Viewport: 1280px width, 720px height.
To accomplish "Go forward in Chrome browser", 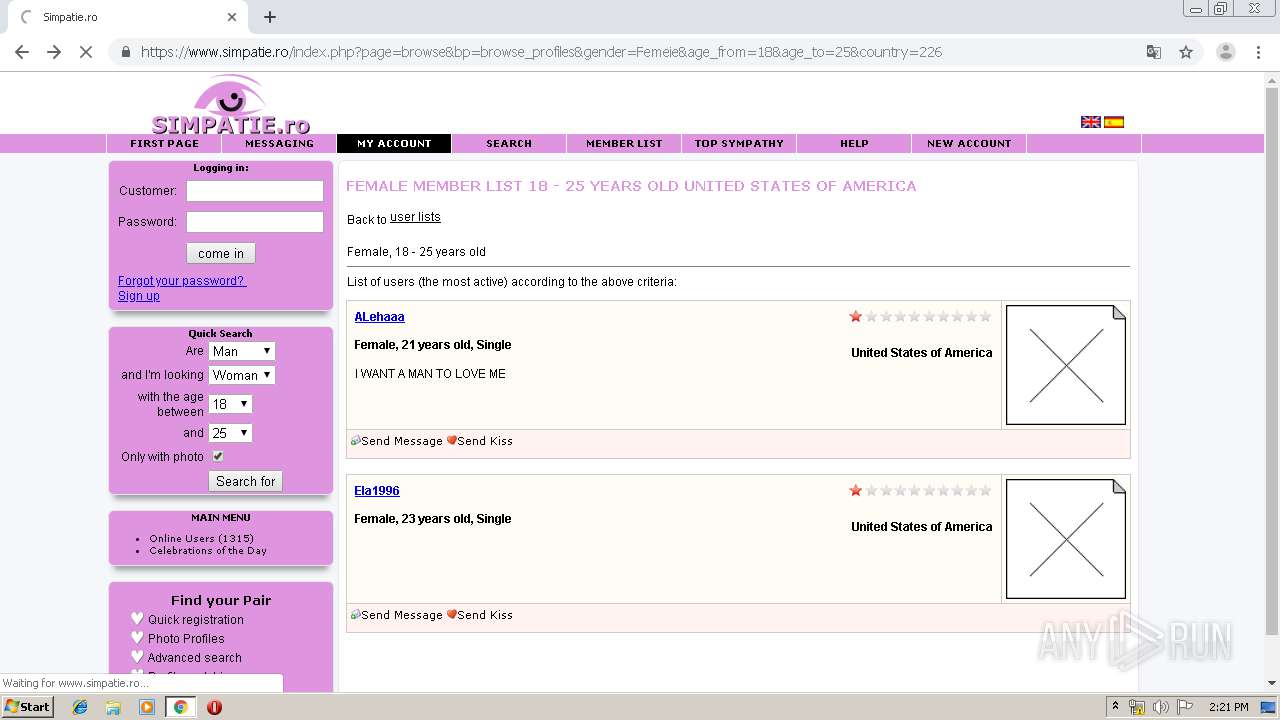I will 54,52.
